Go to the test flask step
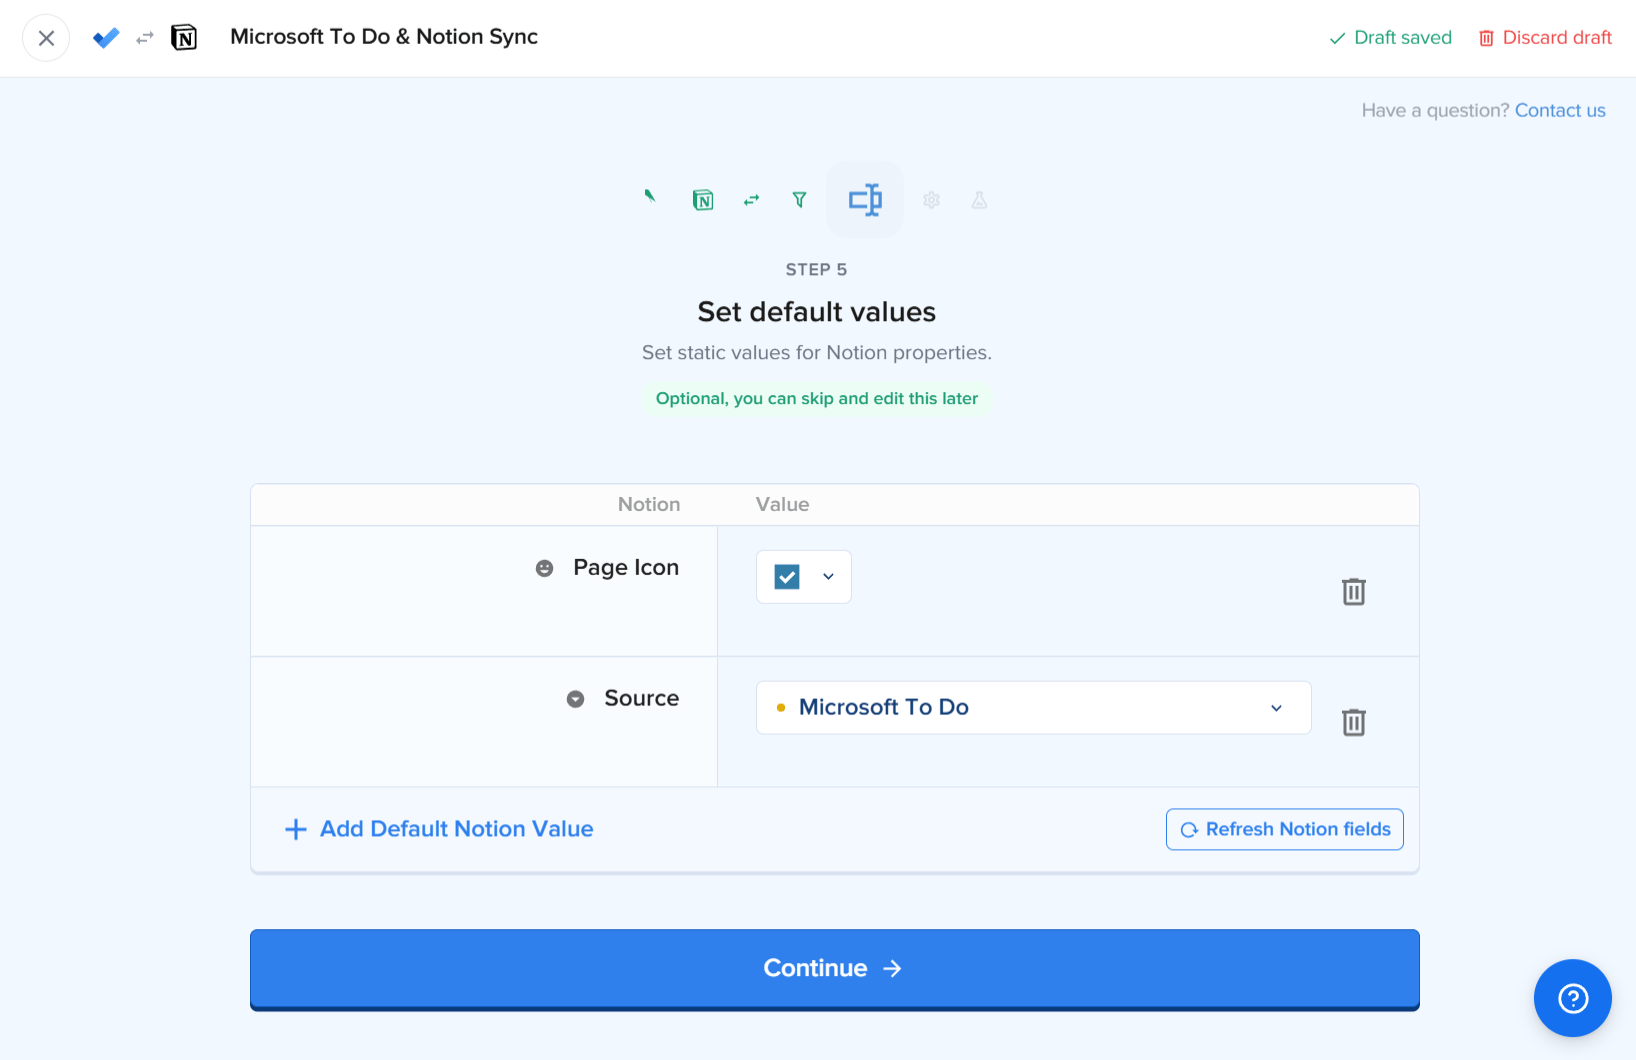This screenshot has width=1636, height=1060. click(979, 200)
